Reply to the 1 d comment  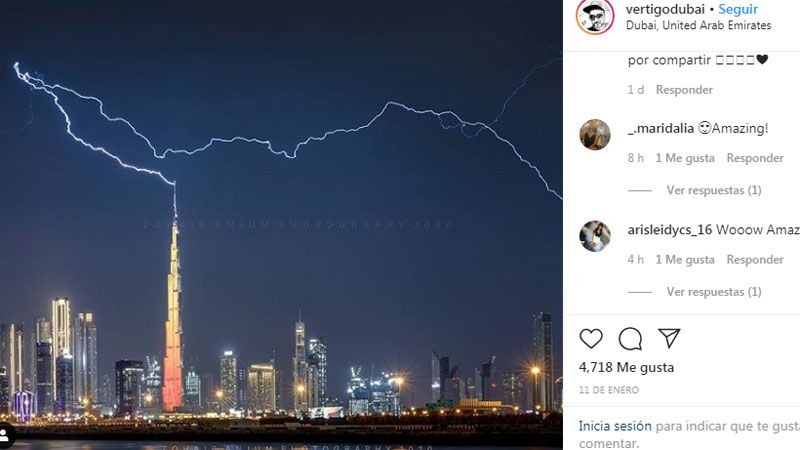tap(684, 90)
